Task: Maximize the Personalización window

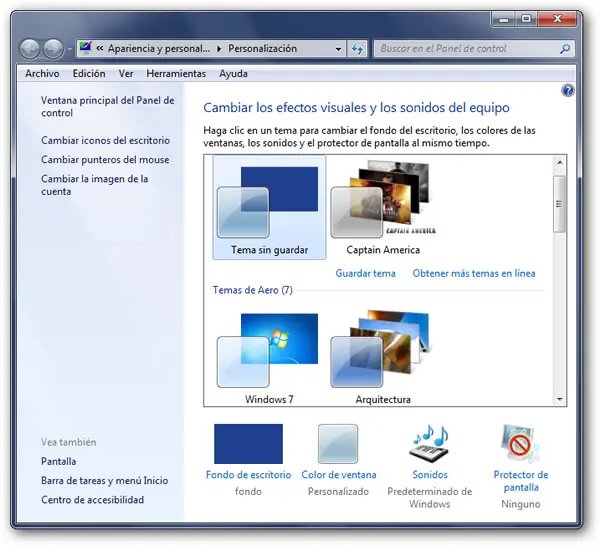Action: 527,19
